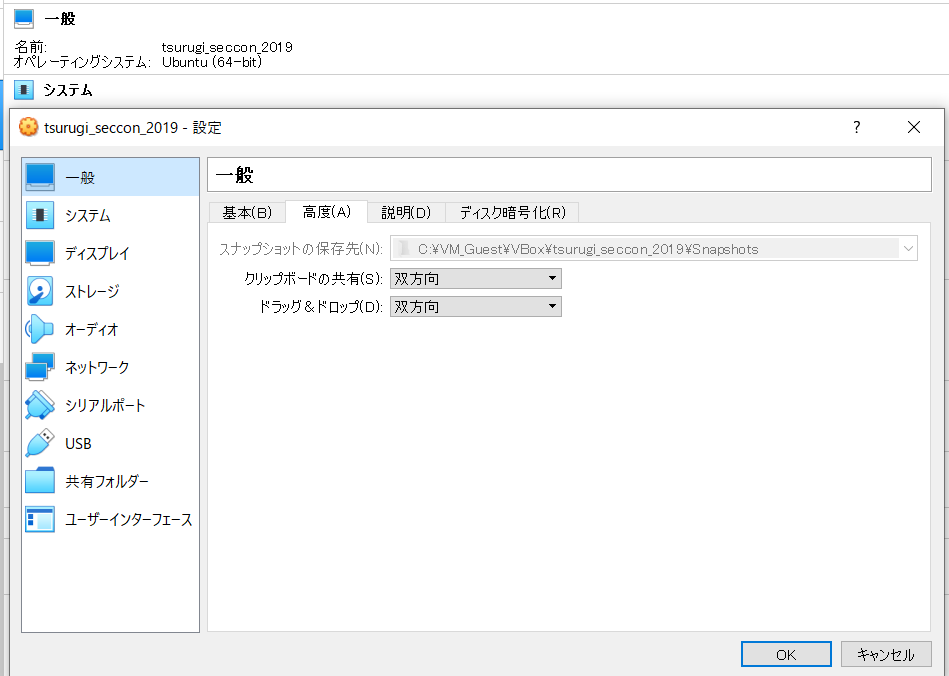
Task: Click the name value tsurugi_seccon_2019 in background
Action: click(x=227, y=47)
